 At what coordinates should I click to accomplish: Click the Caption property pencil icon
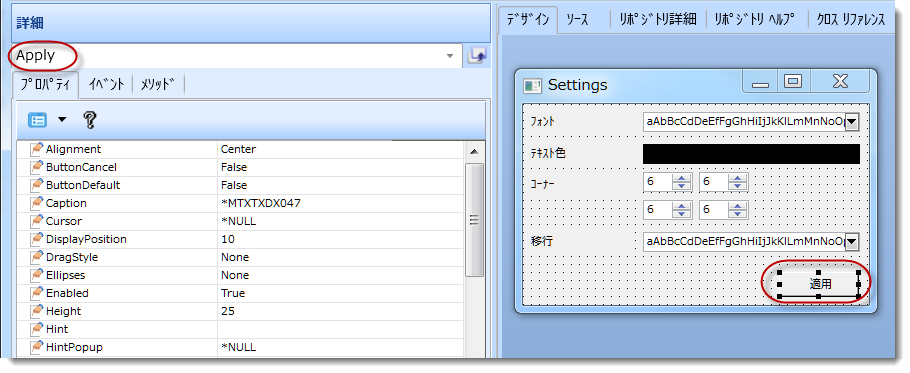tap(37, 203)
